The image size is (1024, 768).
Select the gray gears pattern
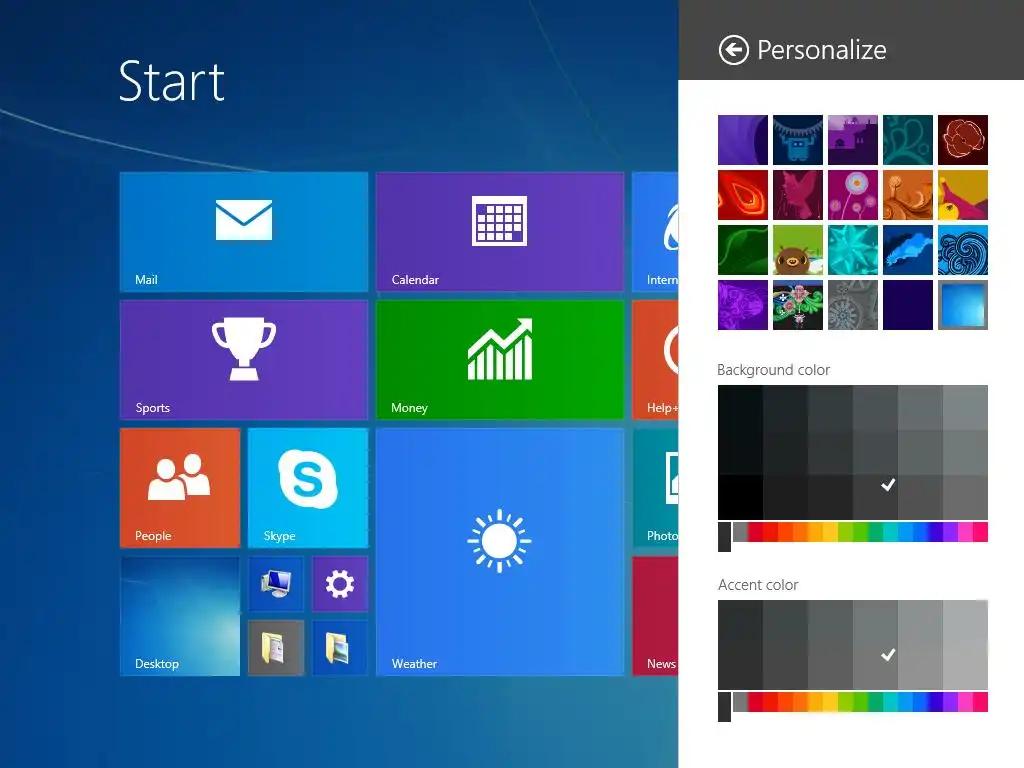coord(853,305)
